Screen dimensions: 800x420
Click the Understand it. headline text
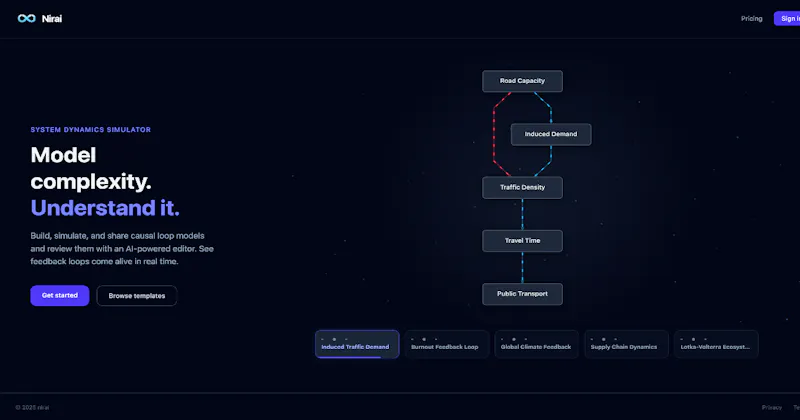[x=105, y=208]
